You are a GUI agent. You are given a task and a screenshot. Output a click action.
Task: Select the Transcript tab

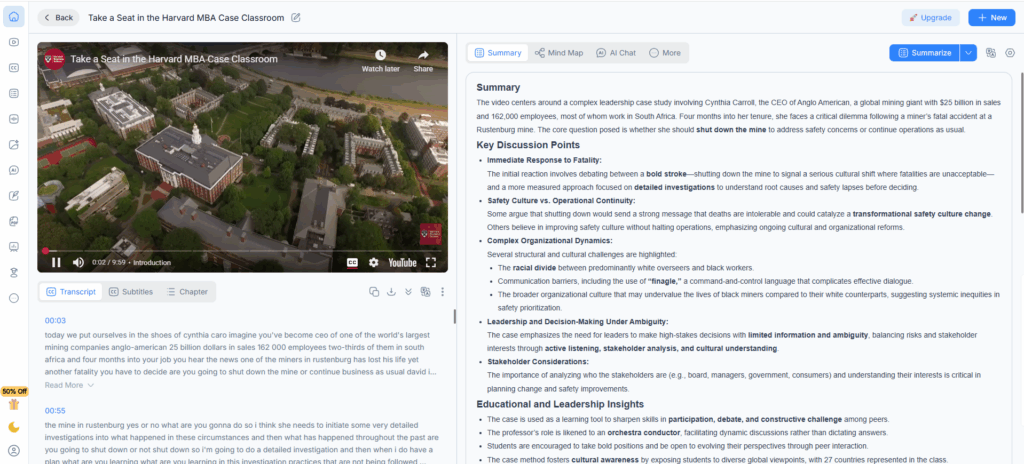click(71, 291)
